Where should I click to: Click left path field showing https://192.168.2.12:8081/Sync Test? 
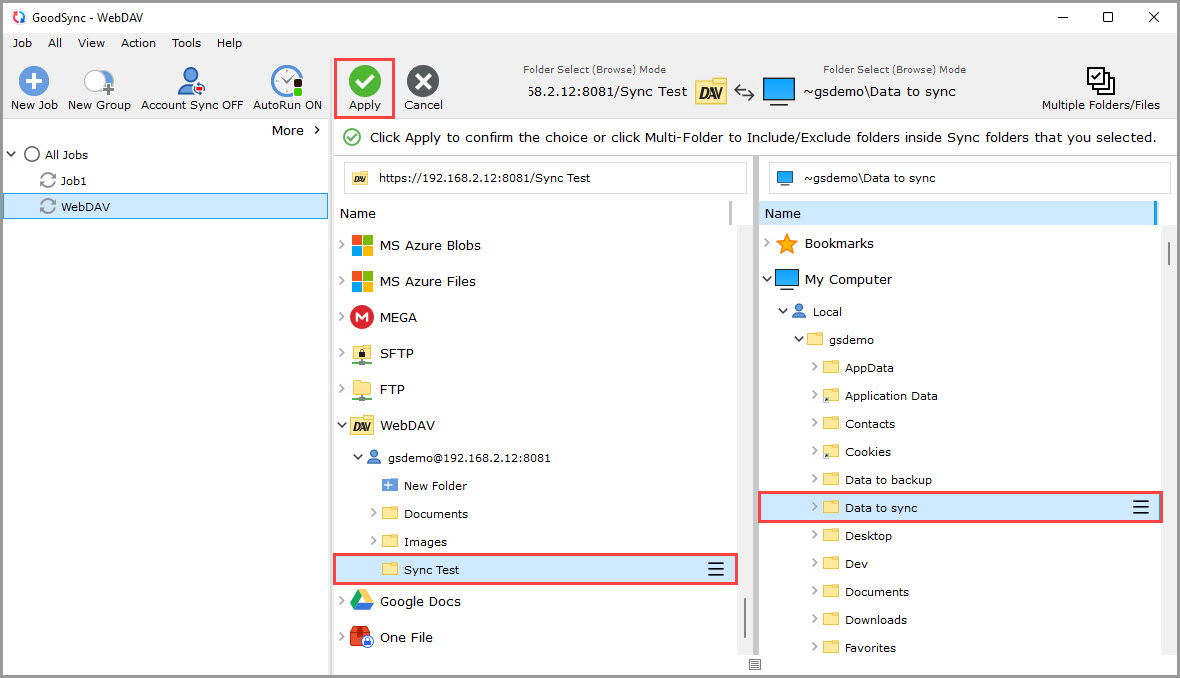pos(546,178)
